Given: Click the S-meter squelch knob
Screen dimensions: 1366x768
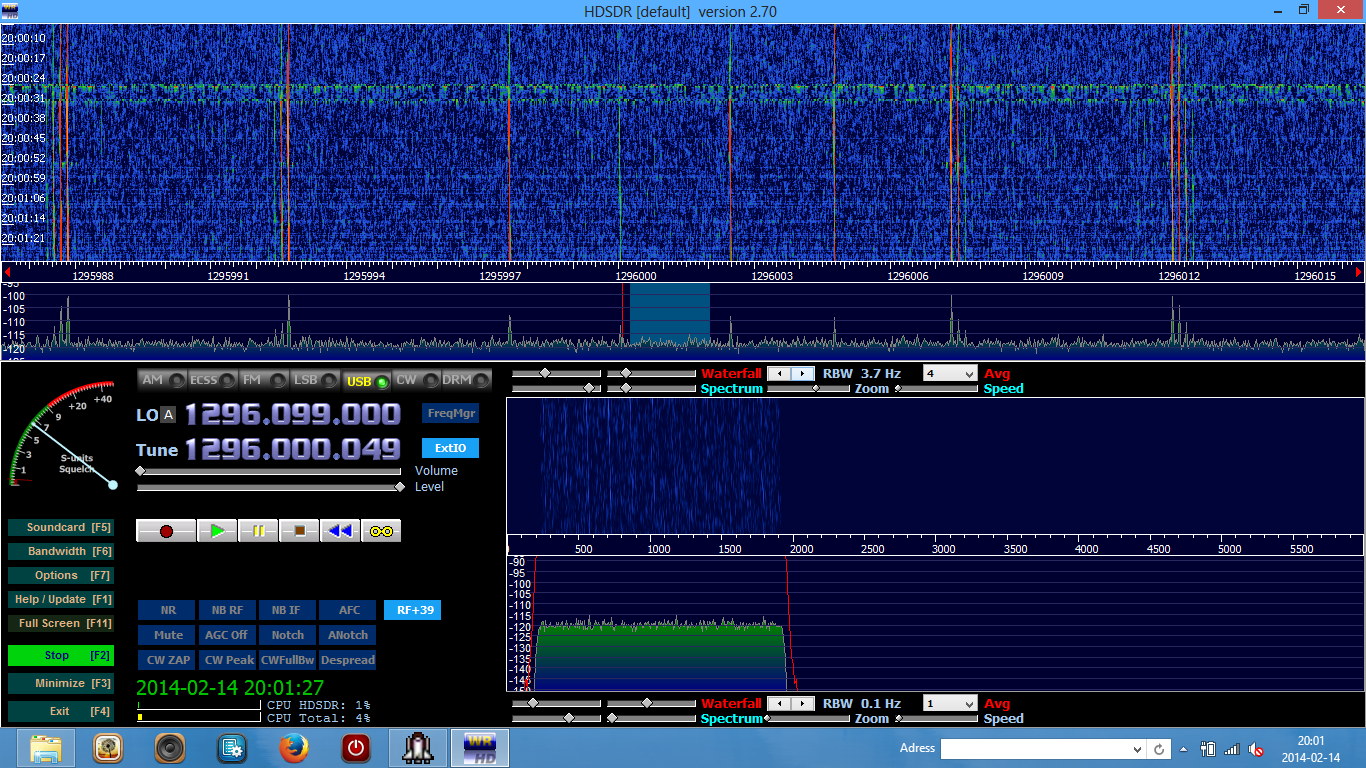Looking at the screenshot, I should pyautogui.click(x=113, y=485).
